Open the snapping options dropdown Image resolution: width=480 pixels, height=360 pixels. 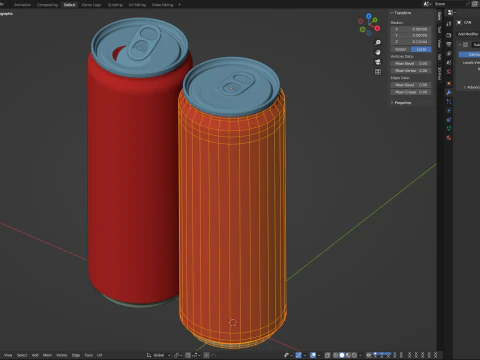(x=196, y=355)
